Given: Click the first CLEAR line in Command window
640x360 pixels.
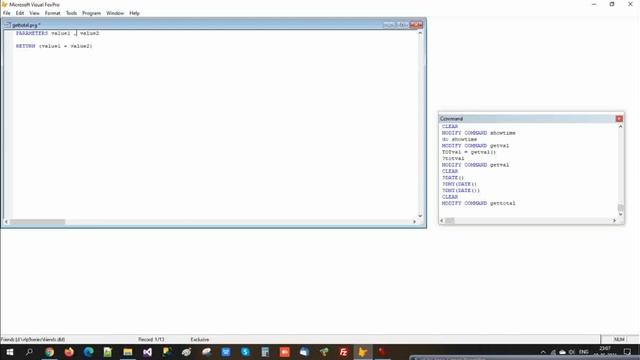Looking at the screenshot, I should pyautogui.click(x=450, y=127).
